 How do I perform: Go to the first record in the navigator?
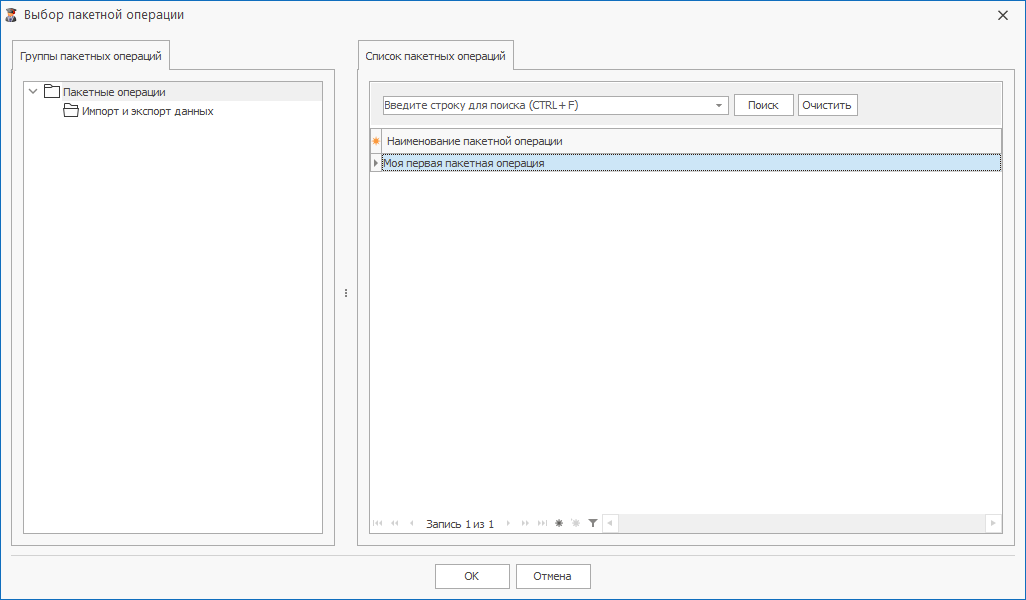378,523
